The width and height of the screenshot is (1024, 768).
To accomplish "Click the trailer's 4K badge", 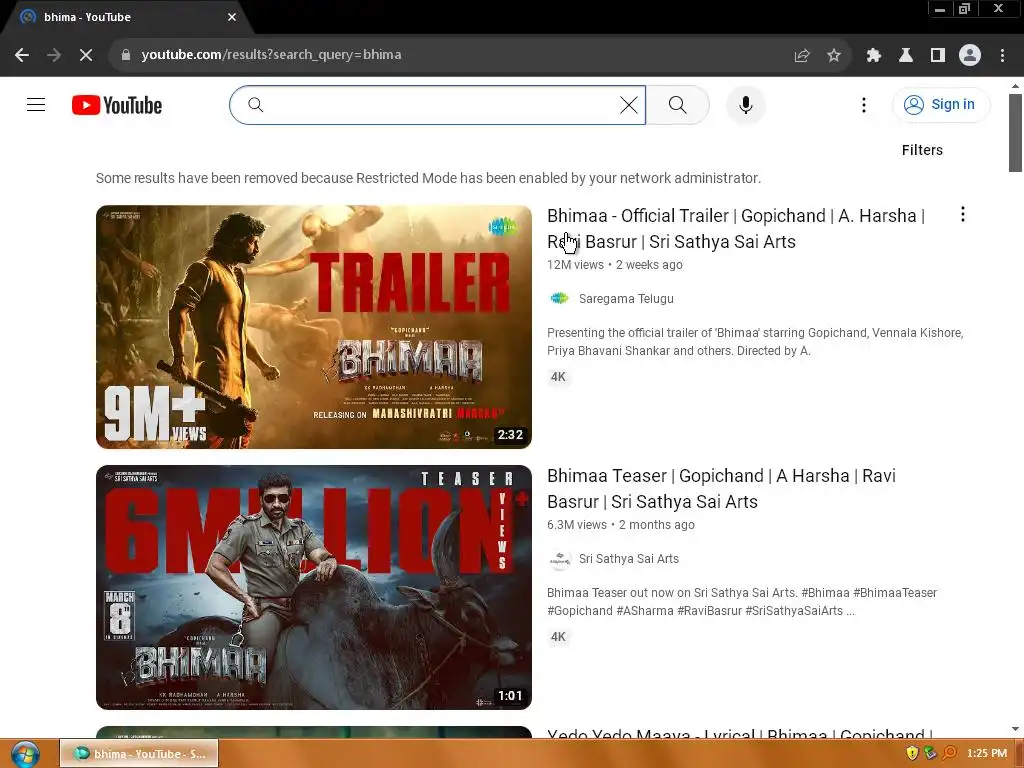I will tap(558, 377).
